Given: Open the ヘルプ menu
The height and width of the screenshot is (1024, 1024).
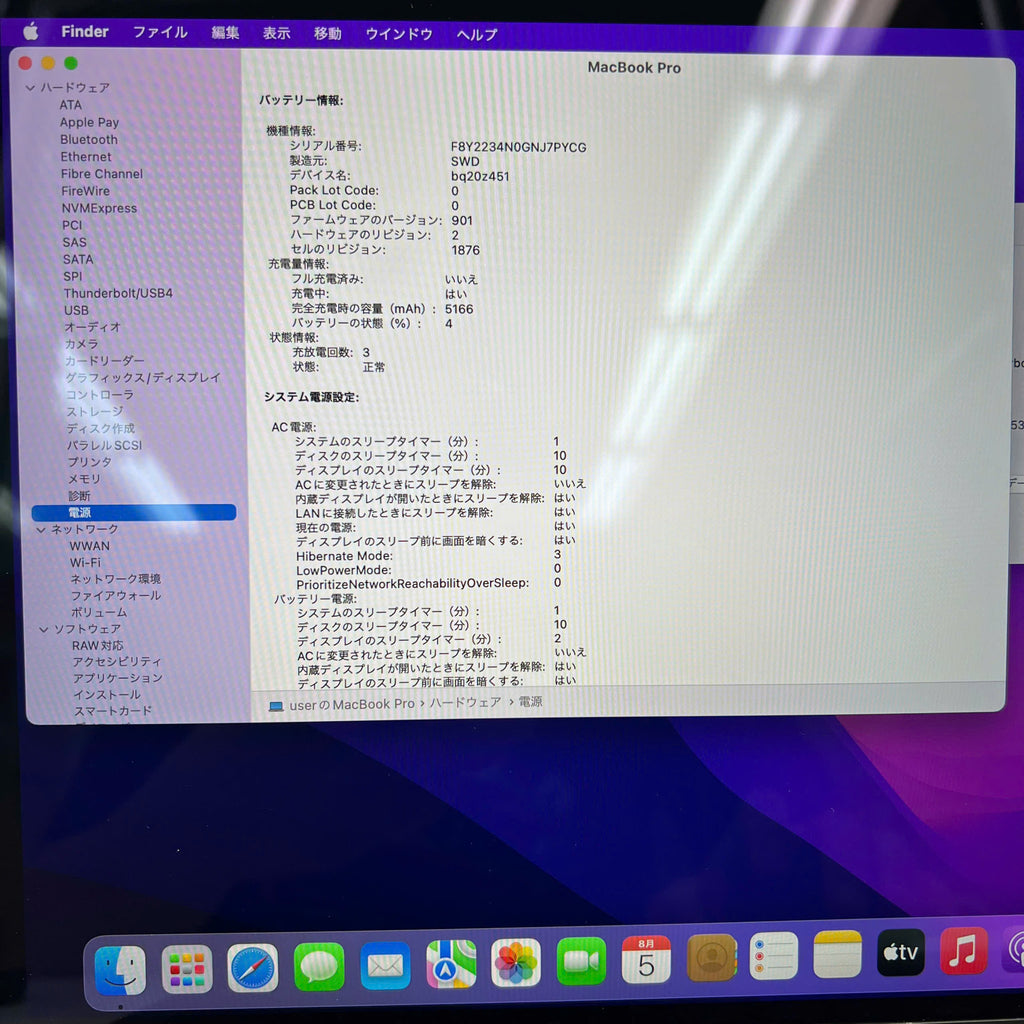Looking at the screenshot, I should pos(477,35).
